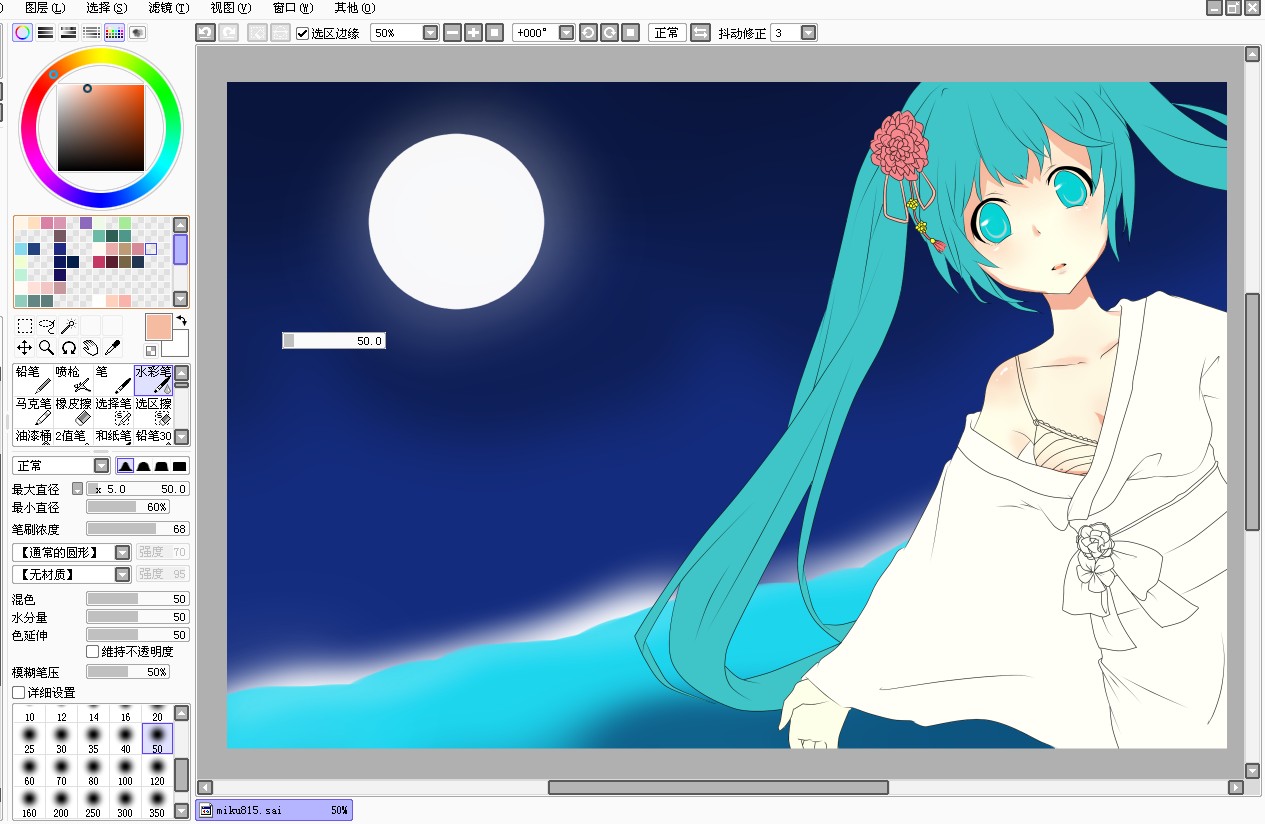Activate the lasso selection tool
Screen dimensions: 1265x824
pyautogui.click(x=47, y=326)
